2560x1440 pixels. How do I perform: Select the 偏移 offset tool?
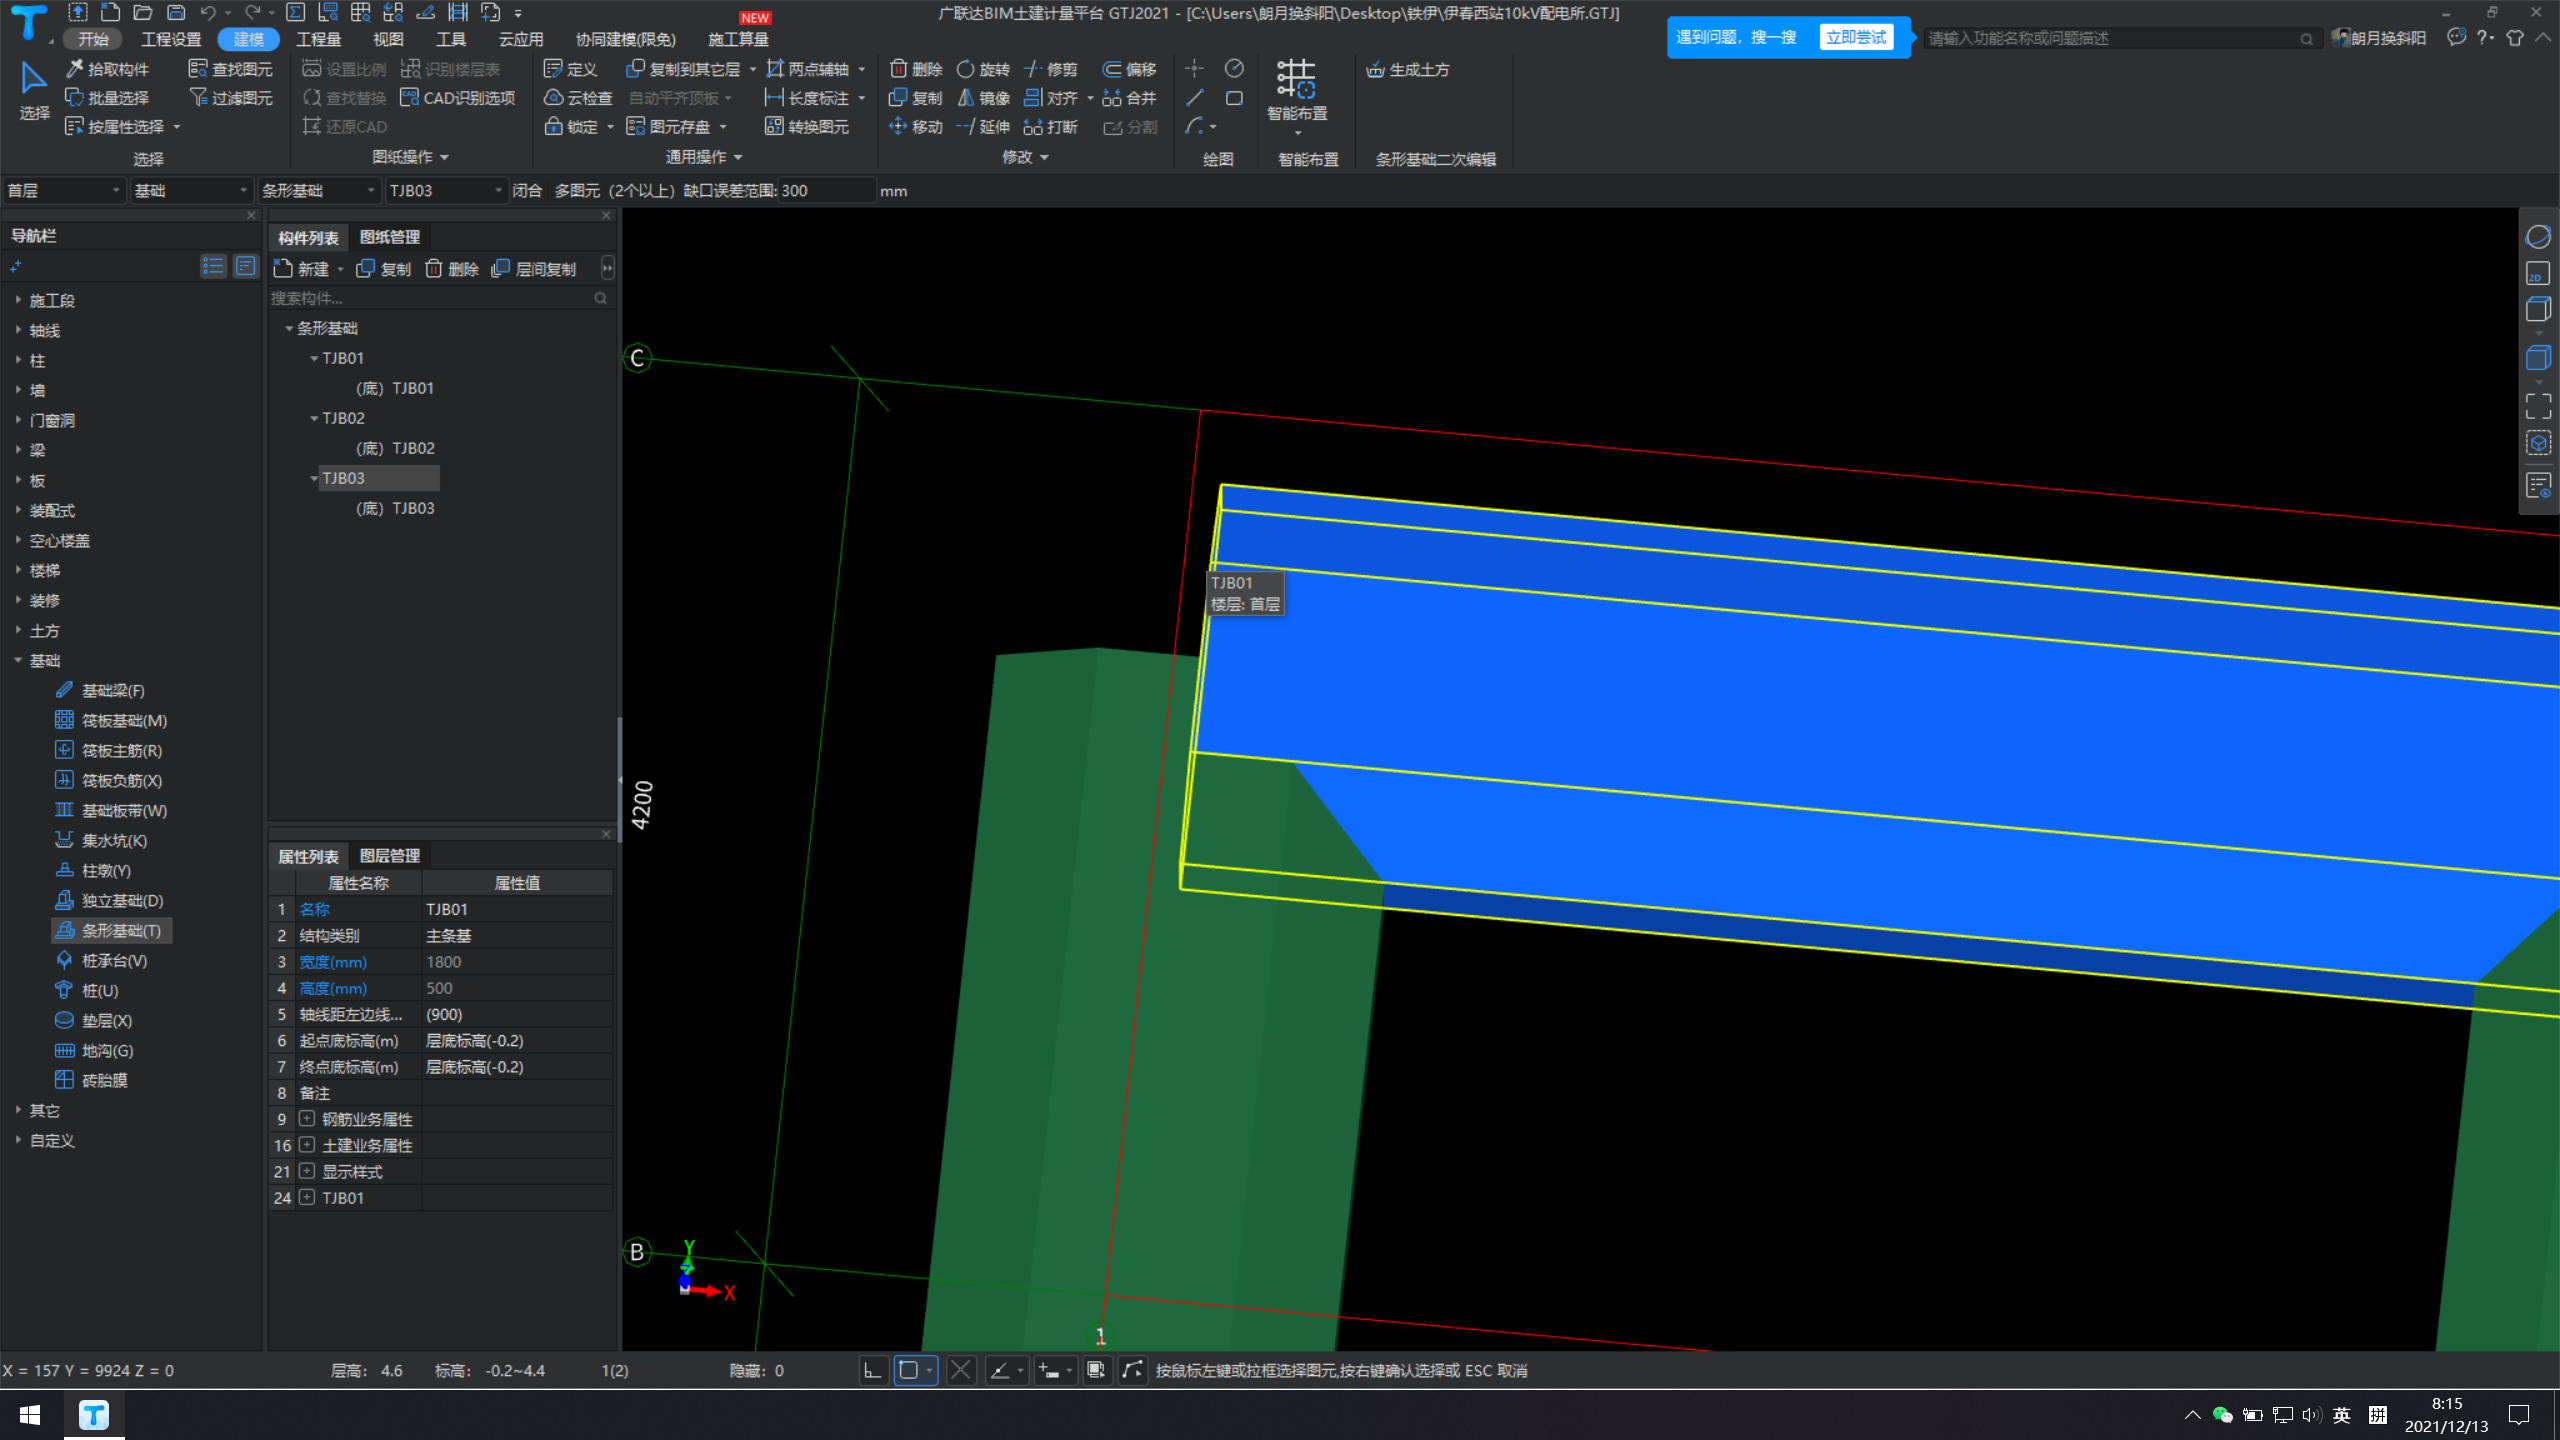point(1130,69)
